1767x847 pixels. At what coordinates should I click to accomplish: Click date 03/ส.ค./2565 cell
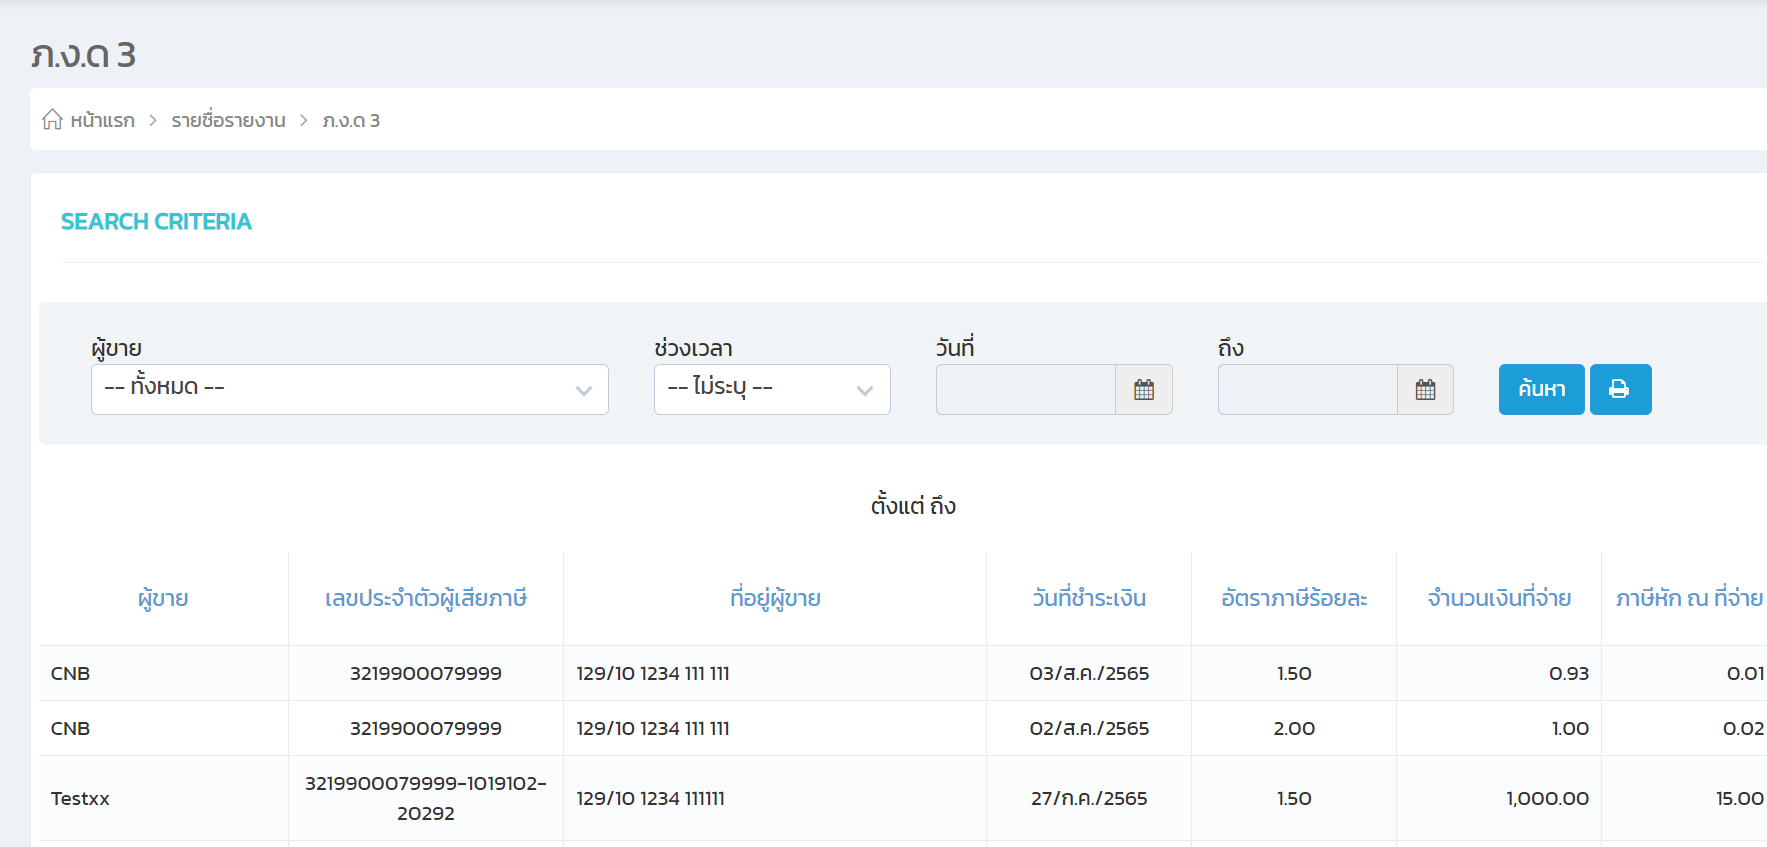pyautogui.click(x=1089, y=673)
